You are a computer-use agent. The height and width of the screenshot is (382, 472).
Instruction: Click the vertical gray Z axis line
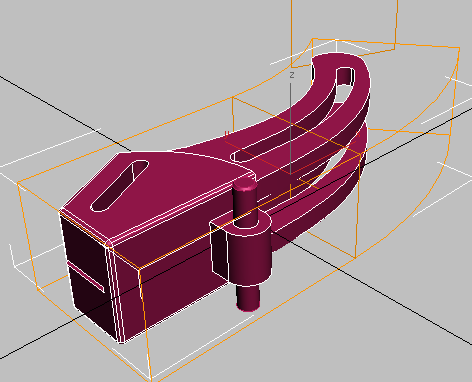click(291, 128)
